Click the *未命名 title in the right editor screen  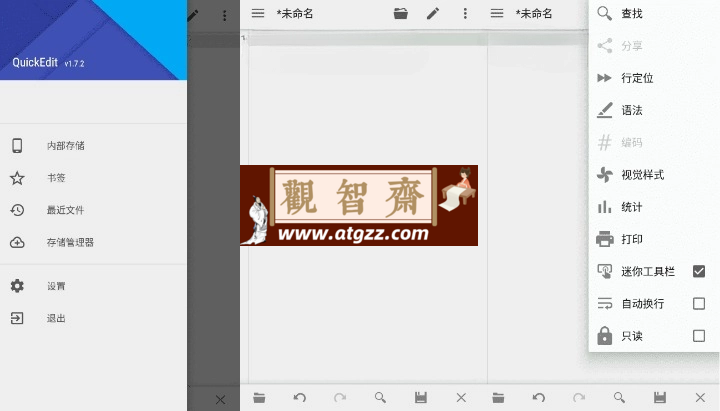click(534, 14)
